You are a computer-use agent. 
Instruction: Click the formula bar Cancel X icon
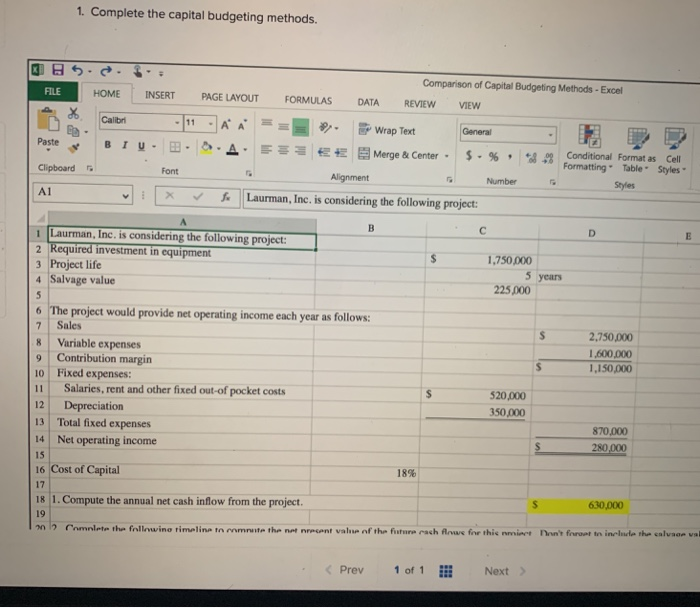[x=169, y=195]
